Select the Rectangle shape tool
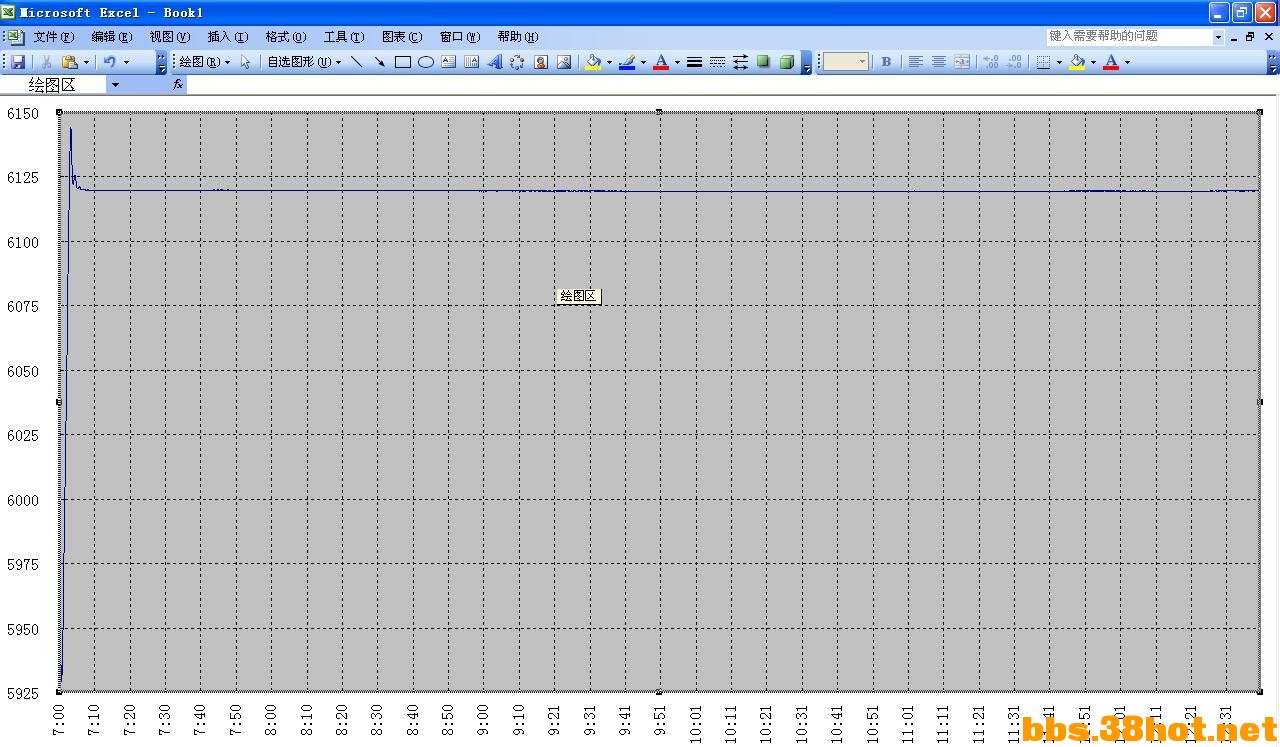Screen dimensions: 1280x747 (x=403, y=62)
